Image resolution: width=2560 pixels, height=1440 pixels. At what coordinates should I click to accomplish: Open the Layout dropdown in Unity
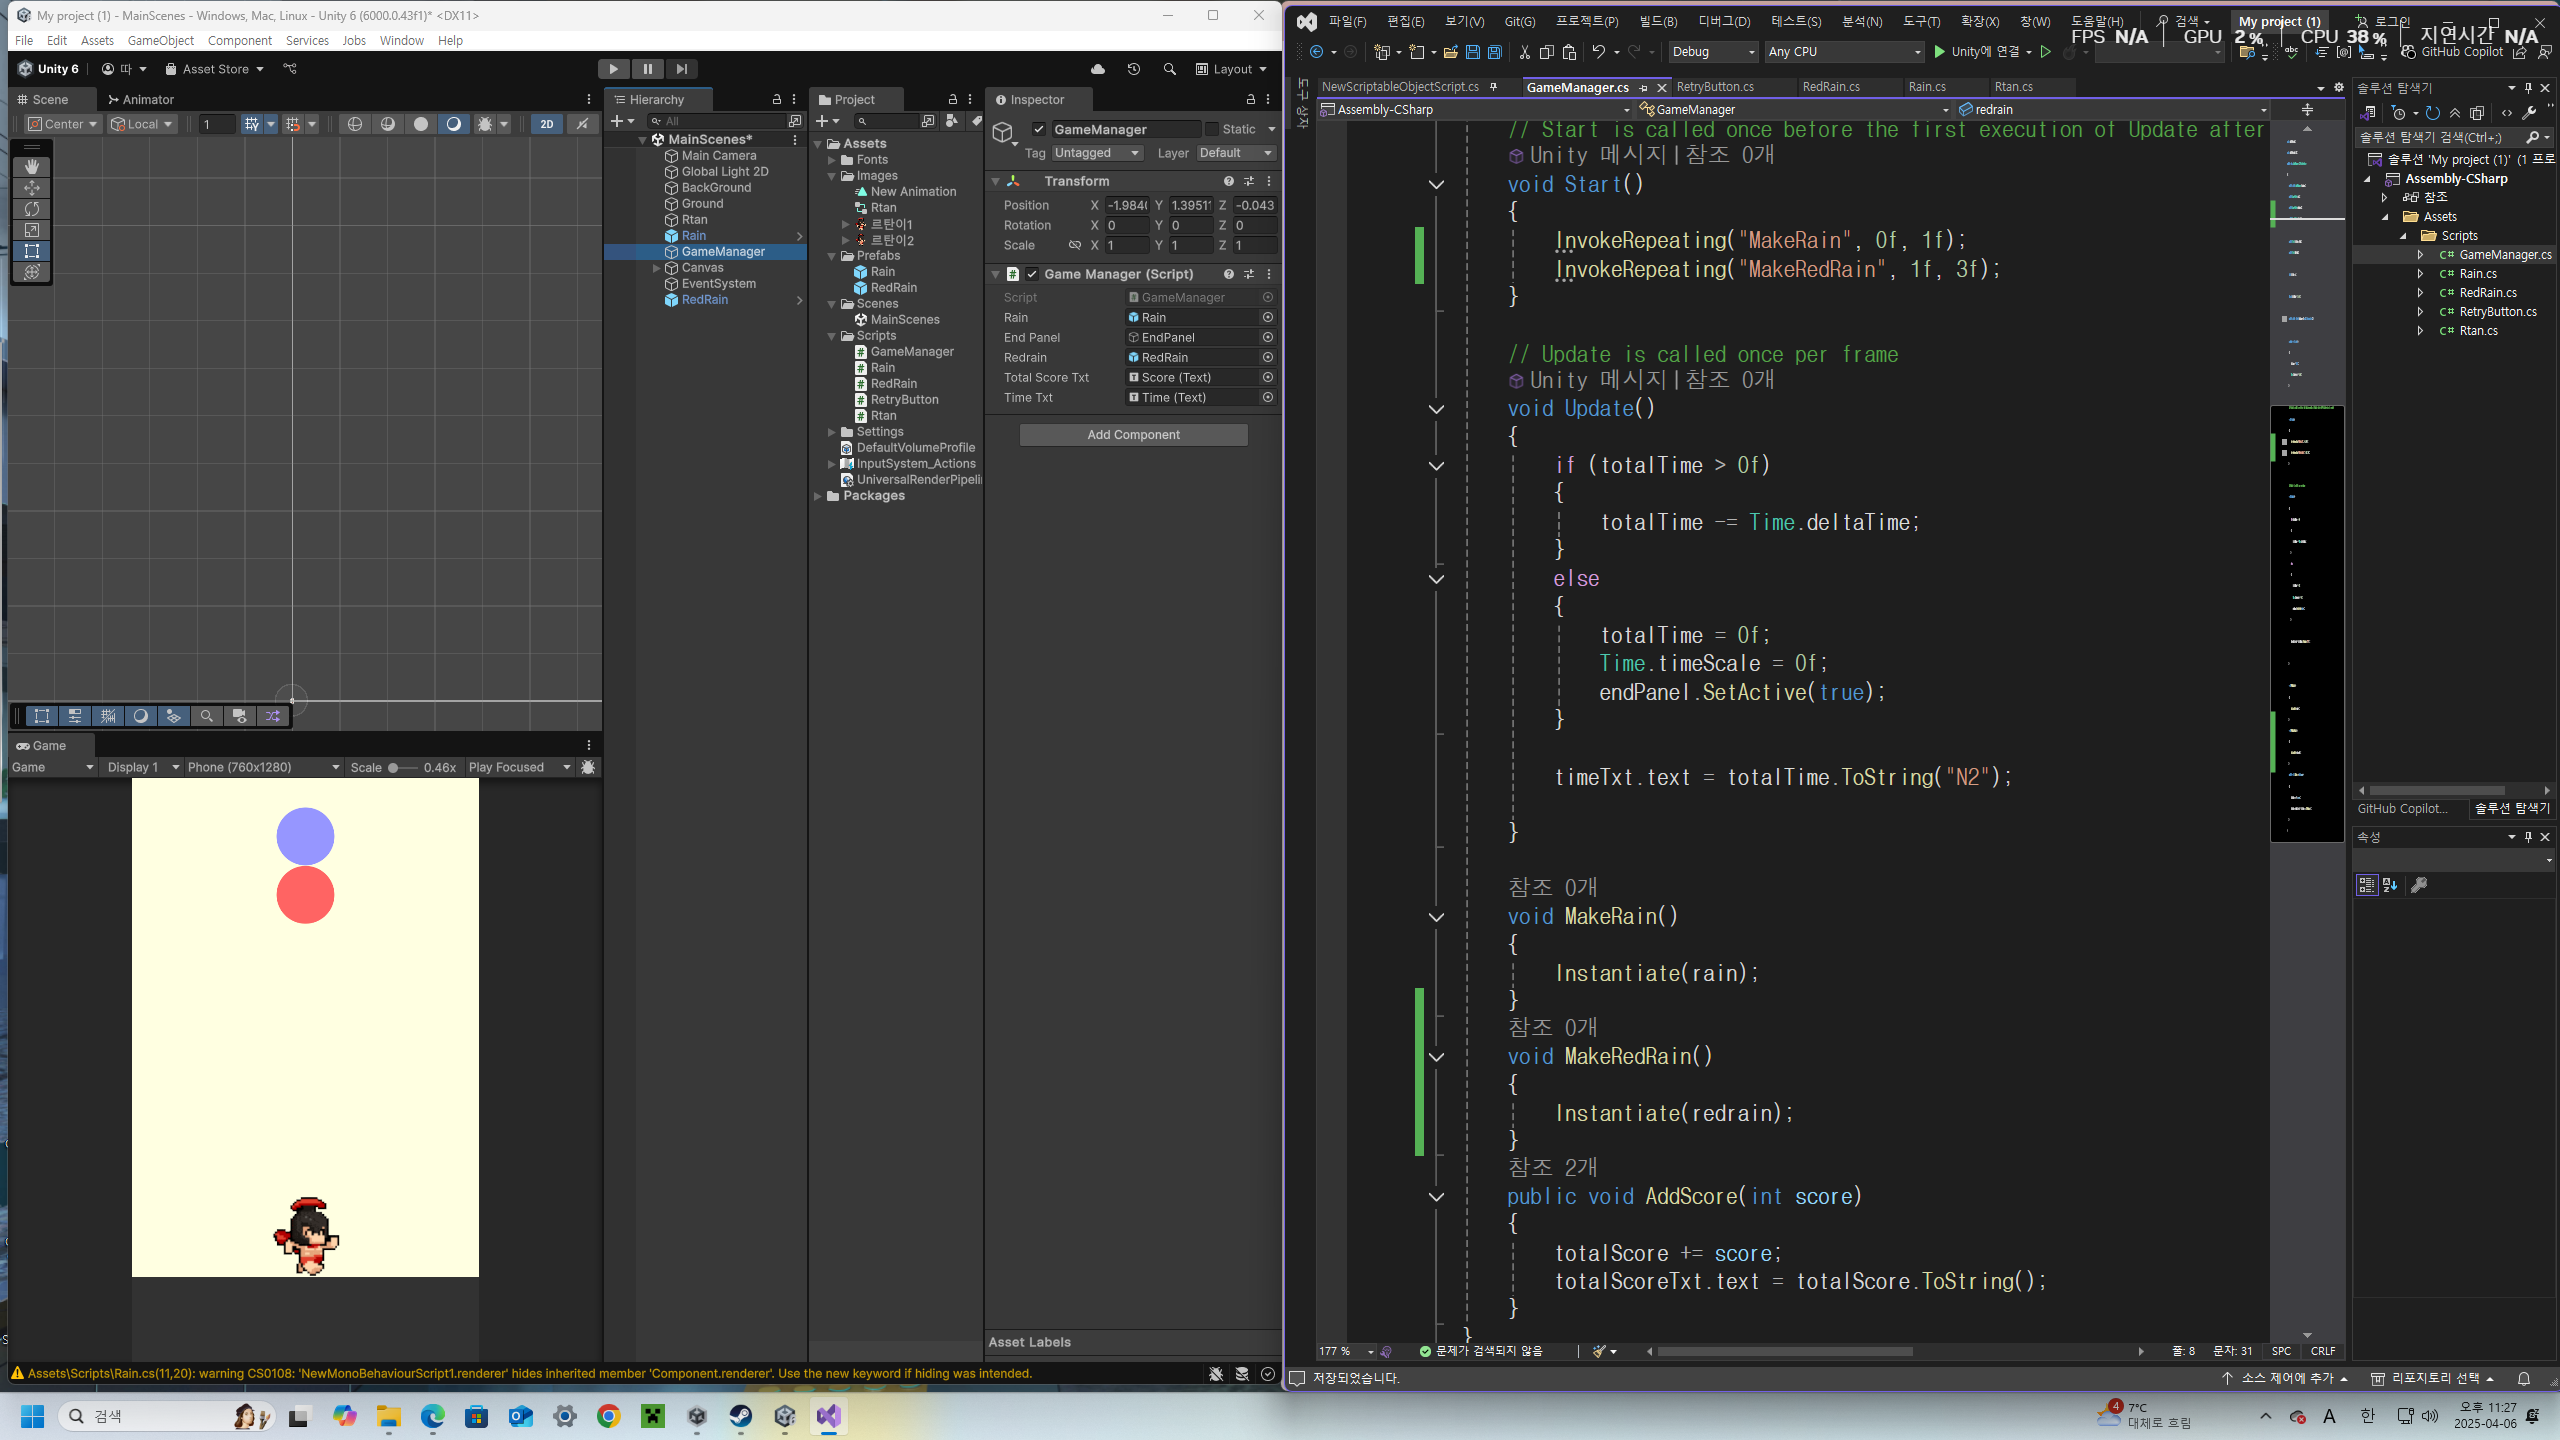(x=1231, y=69)
